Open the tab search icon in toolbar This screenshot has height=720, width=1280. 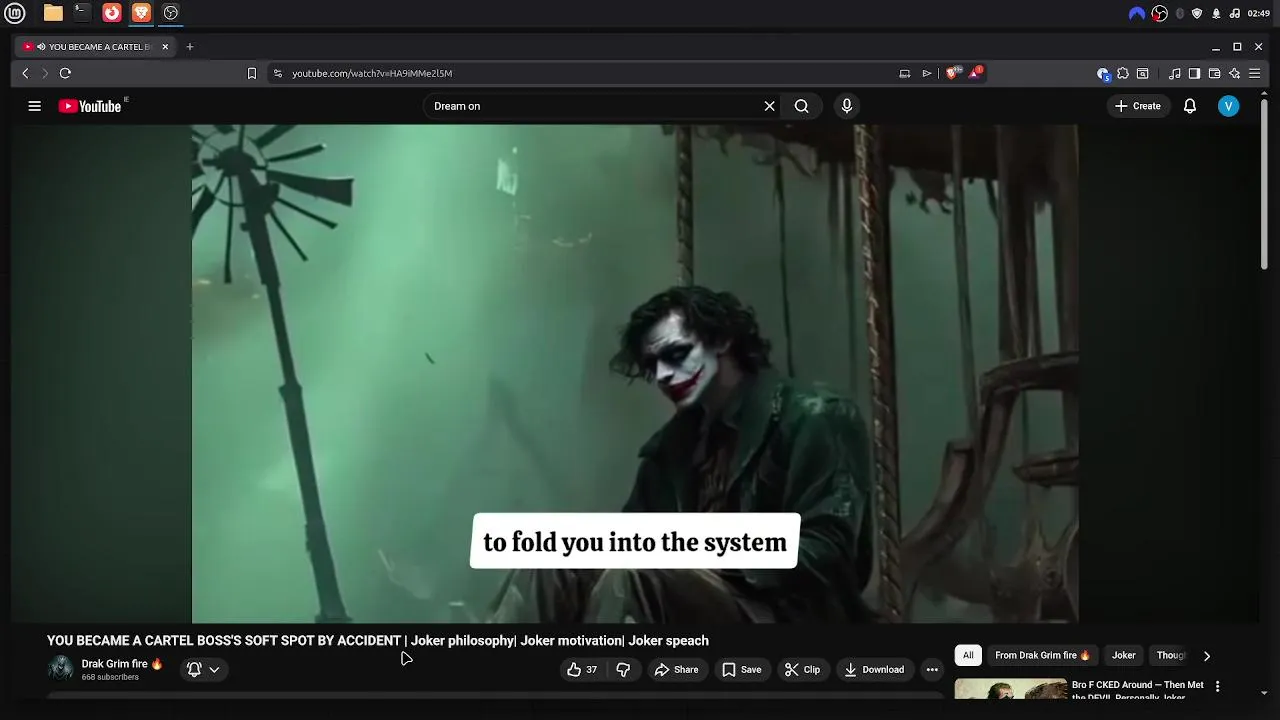1142,73
